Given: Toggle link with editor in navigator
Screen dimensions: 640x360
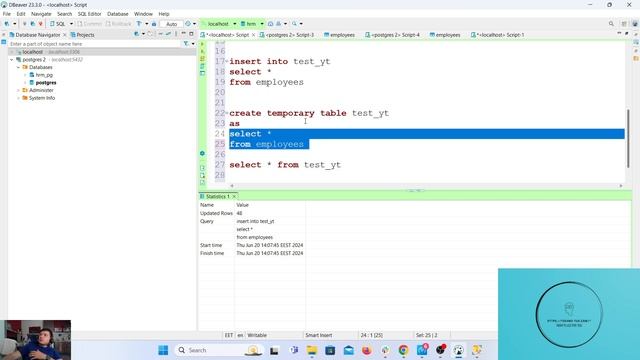Looking at the screenshot, I should pos(168,34).
